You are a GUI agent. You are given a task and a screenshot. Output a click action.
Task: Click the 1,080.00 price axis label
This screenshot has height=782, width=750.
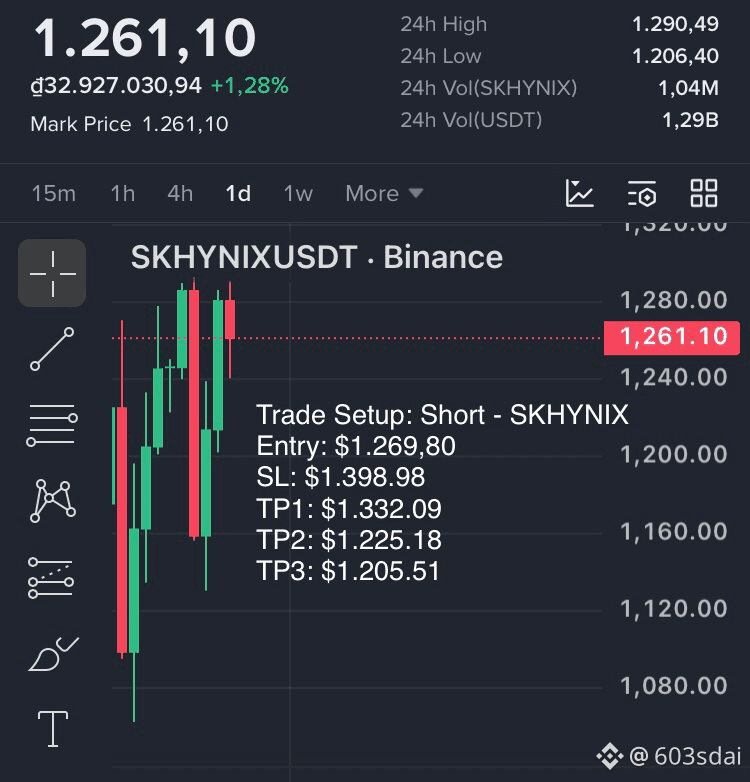tap(674, 686)
